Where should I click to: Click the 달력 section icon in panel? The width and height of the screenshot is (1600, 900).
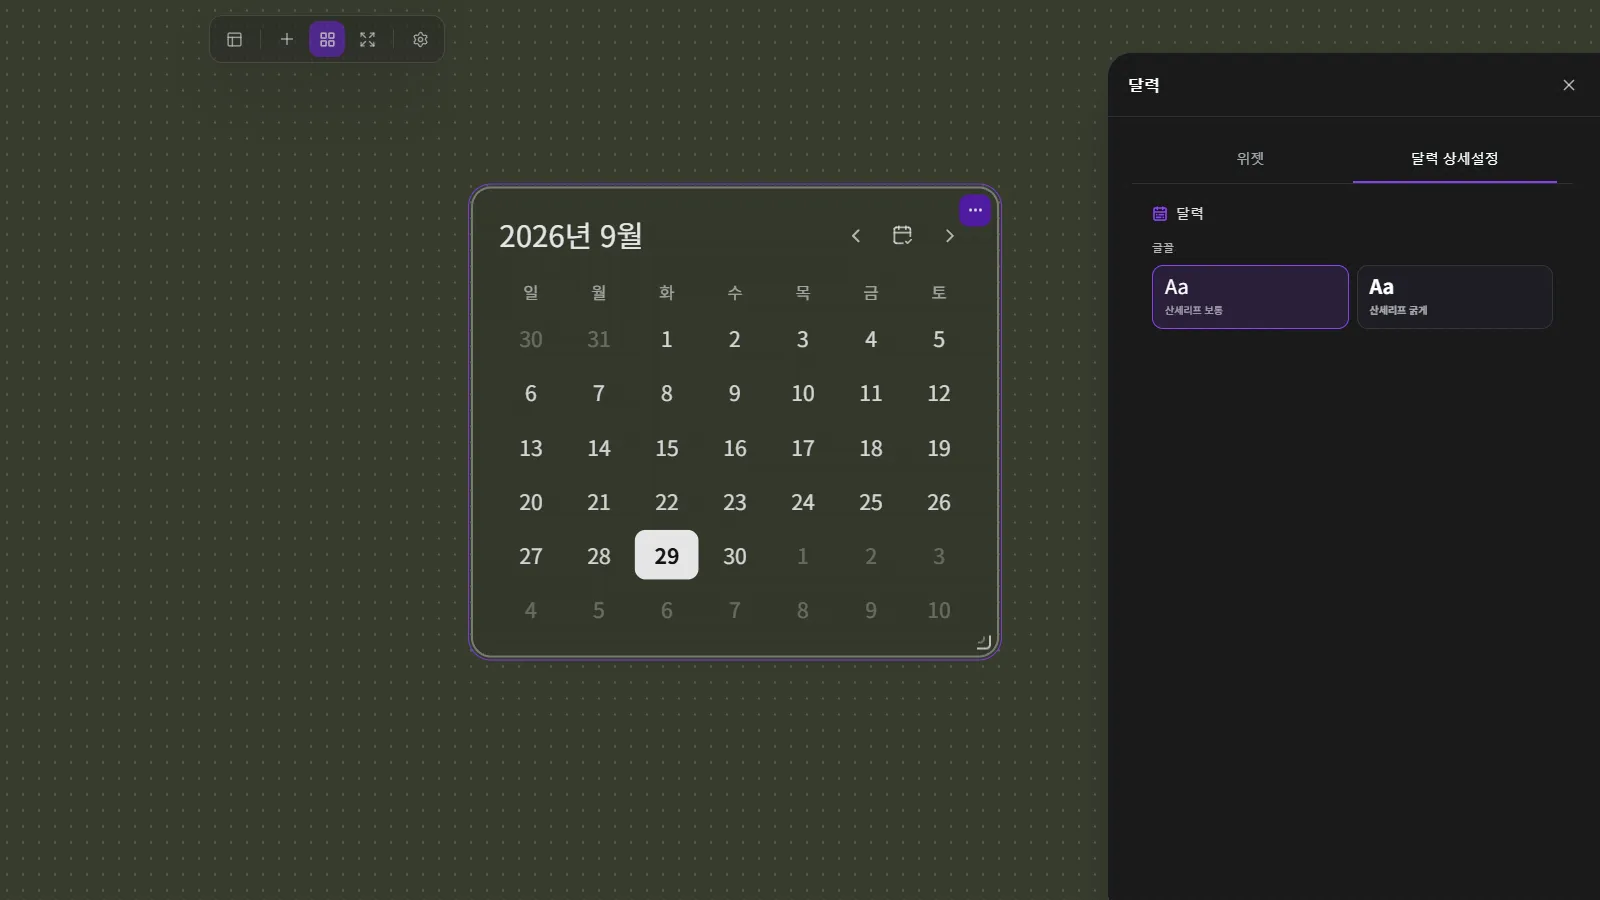pos(1160,214)
